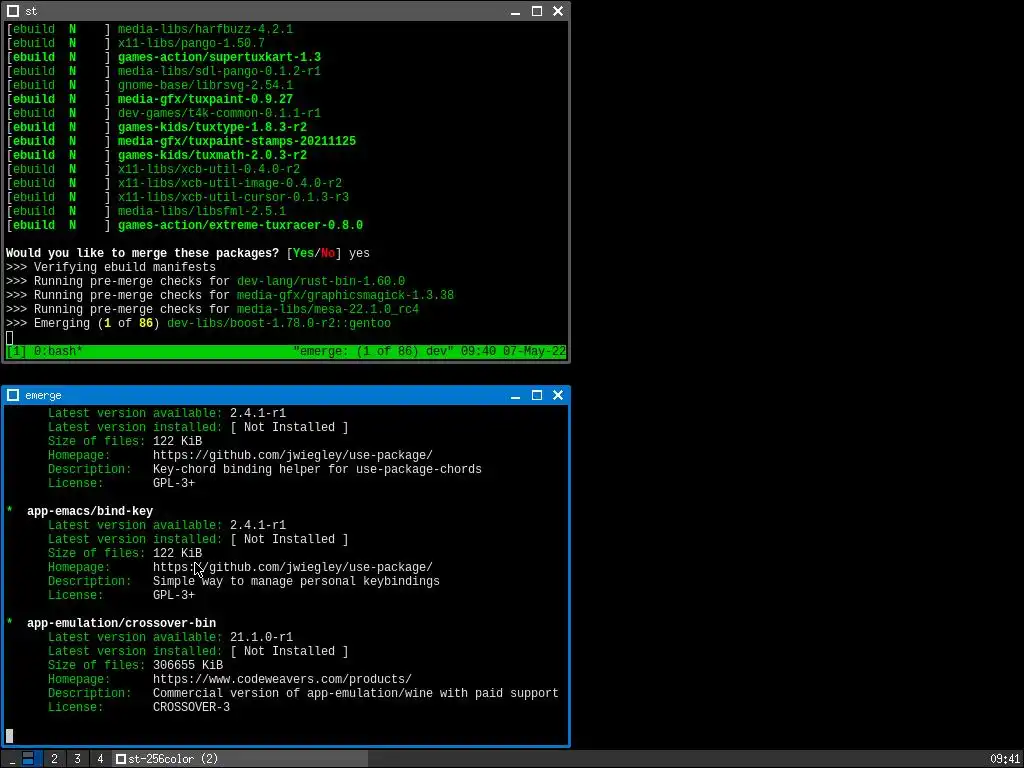The image size is (1024, 768).
Task: Select the media-gfx/tuxpaint-0.9.27 line
Action: [205, 99]
